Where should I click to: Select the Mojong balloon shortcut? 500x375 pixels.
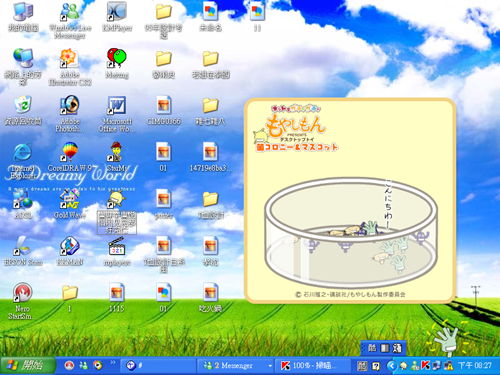tap(117, 63)
